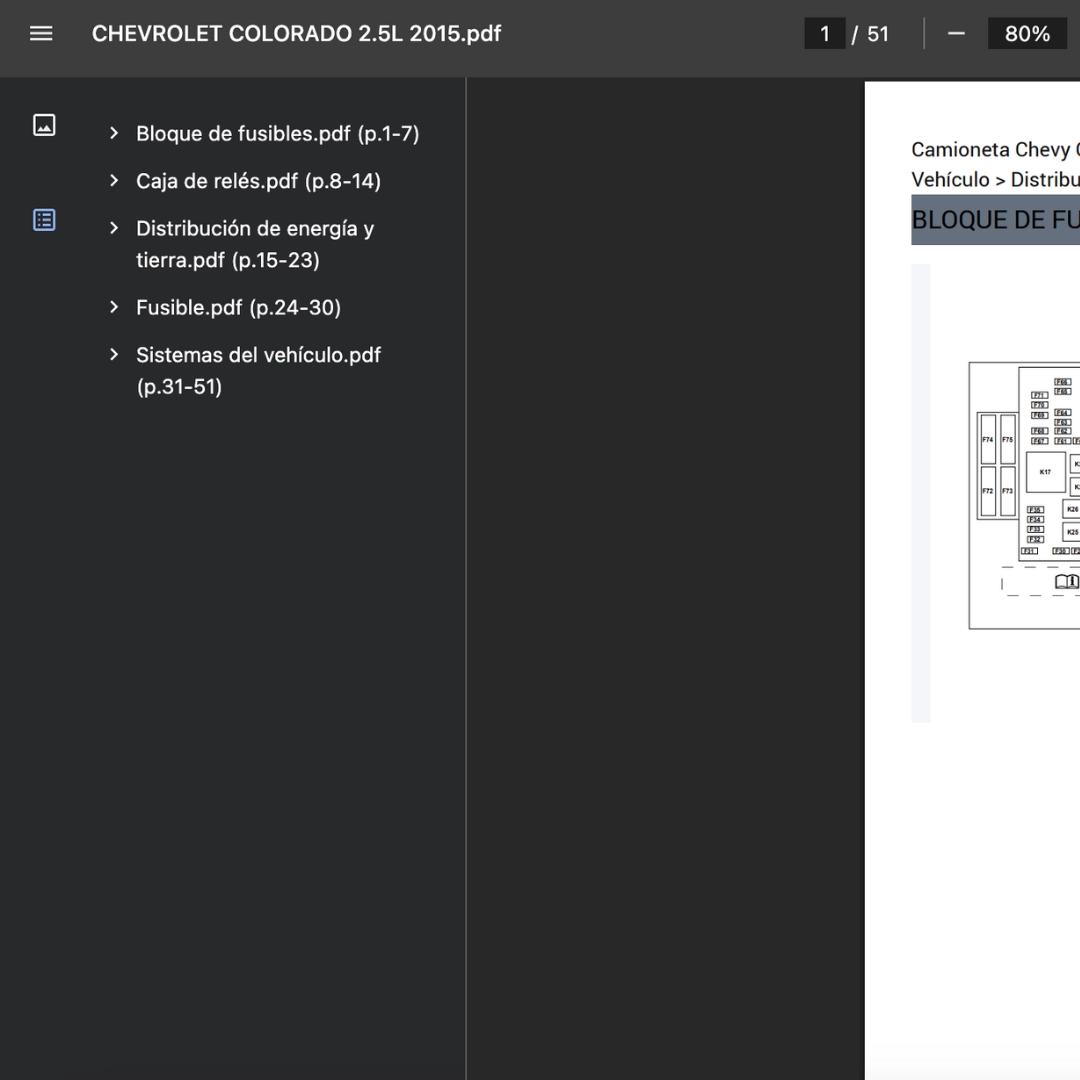Expand the Caja de relés.pdf bookmark
Screen dimensions: 1080x1080
point(114,181)
